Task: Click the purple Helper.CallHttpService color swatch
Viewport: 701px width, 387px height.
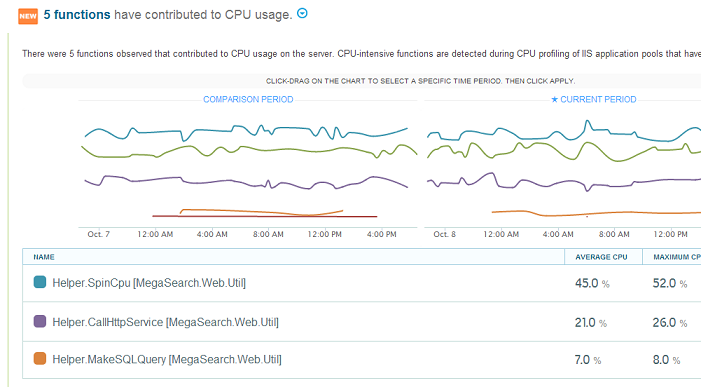Action: (x=40, y=321)
